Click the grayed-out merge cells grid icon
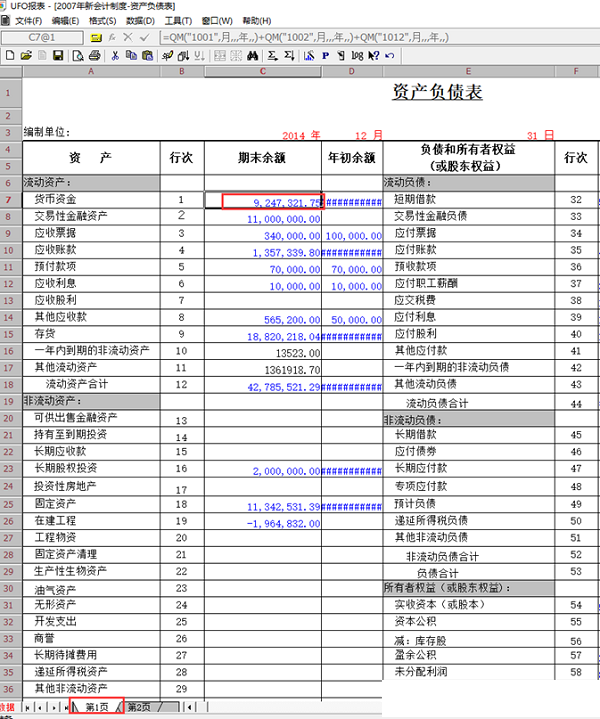 click(220, 55)
